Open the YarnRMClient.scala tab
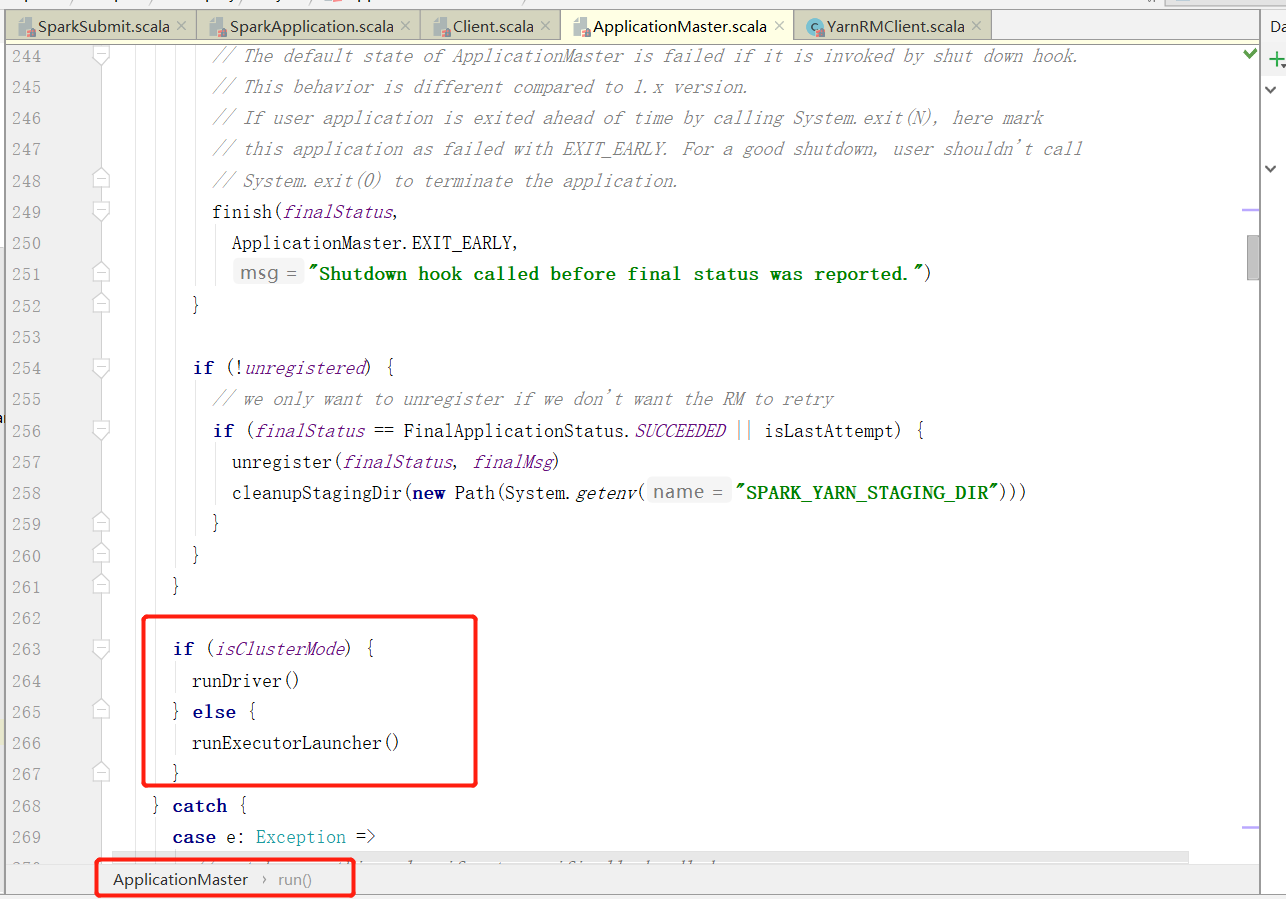Screen dimensions: 1286x899 click(896, 26)
